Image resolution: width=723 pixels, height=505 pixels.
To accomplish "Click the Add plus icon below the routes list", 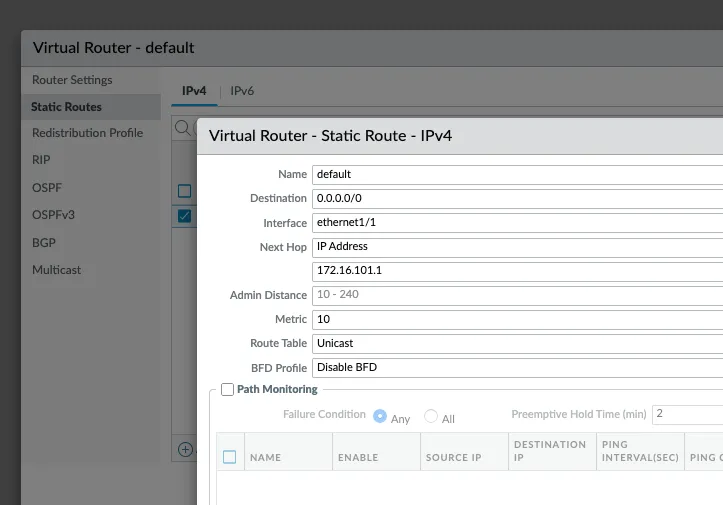I will point(185,449).
